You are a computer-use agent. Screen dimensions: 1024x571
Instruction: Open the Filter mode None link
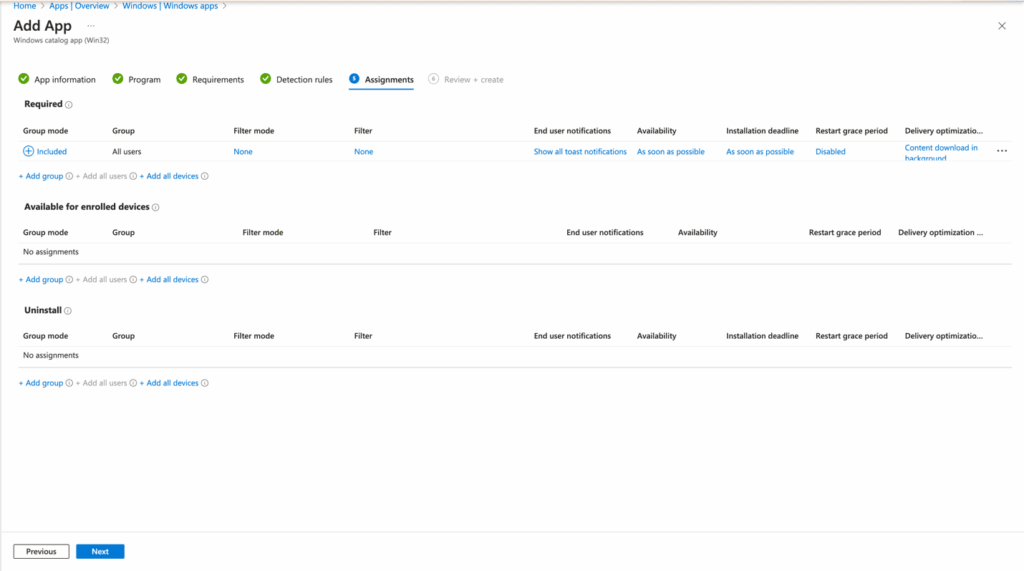click(243, 152)
